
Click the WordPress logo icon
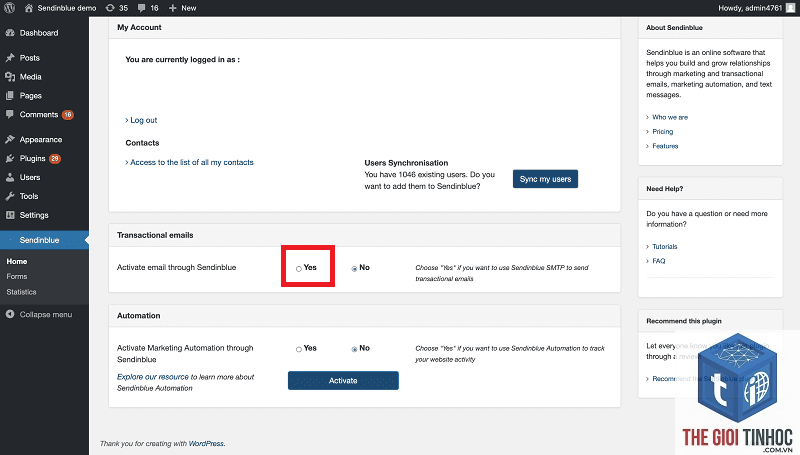click(x=9, y=8)
